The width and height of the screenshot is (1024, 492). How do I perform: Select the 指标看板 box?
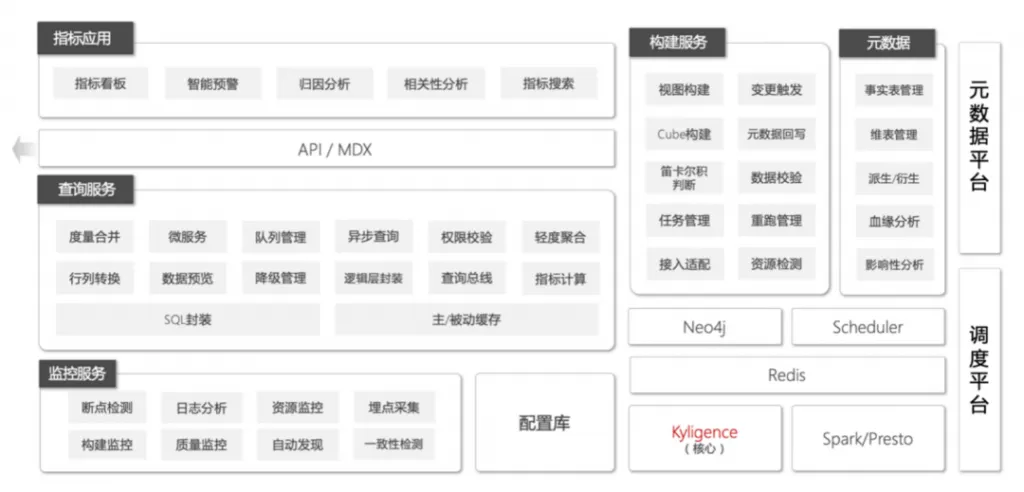coord(100,84)
